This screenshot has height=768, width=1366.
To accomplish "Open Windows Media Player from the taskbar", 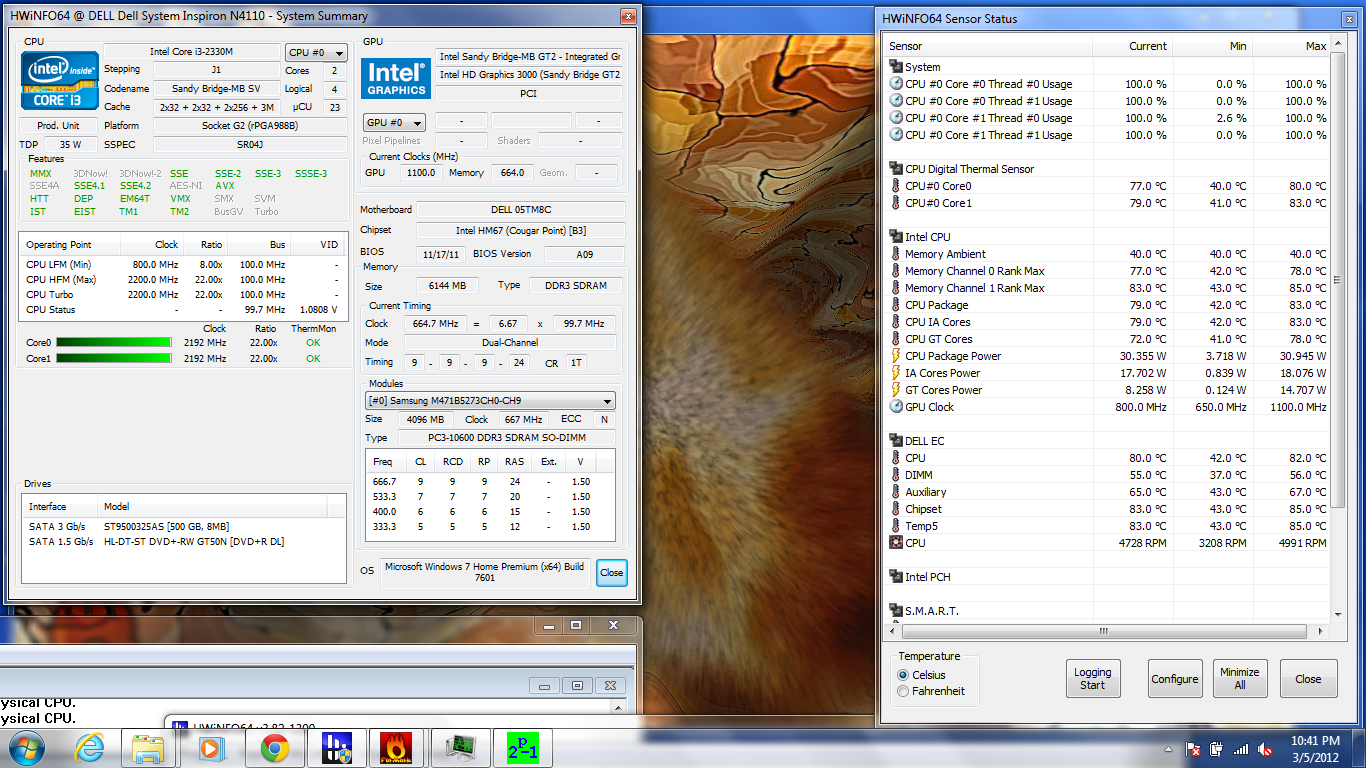I will 211,748.
